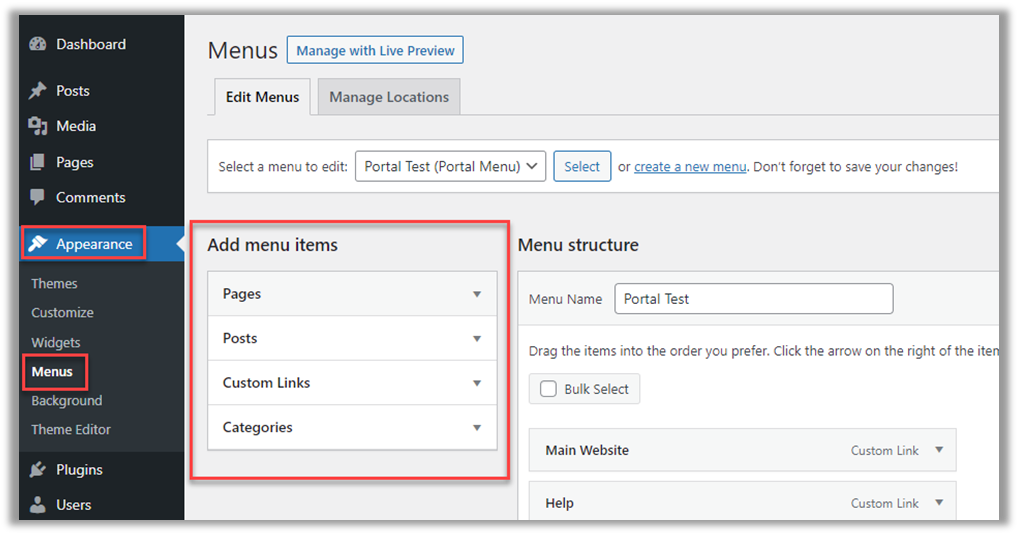Follow the create a new menu link
1019x535 pixels.
point(690,167)
